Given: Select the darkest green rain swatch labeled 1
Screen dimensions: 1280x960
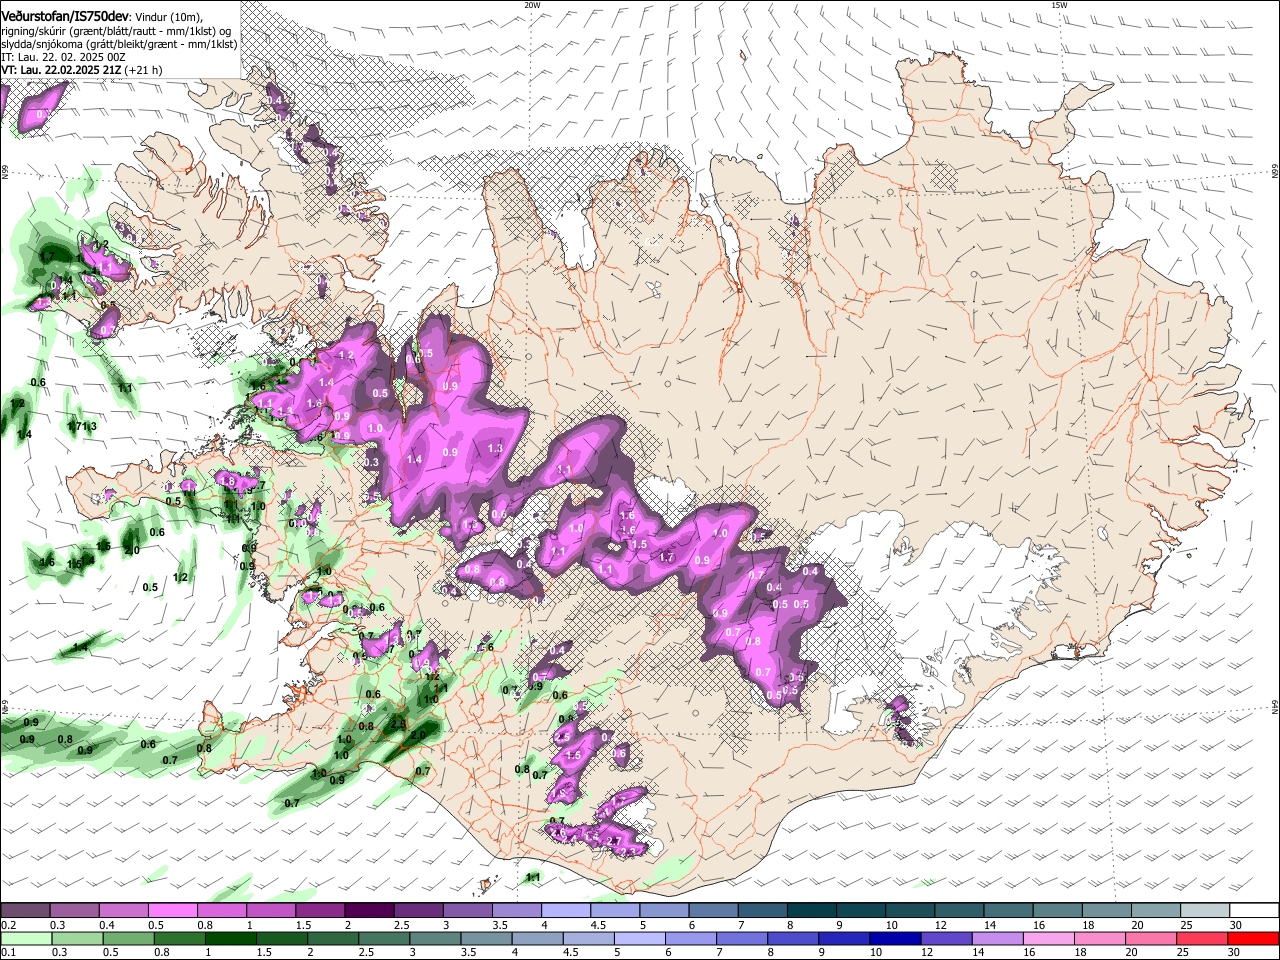Looking at the screenshot, I should pos(229,938).
